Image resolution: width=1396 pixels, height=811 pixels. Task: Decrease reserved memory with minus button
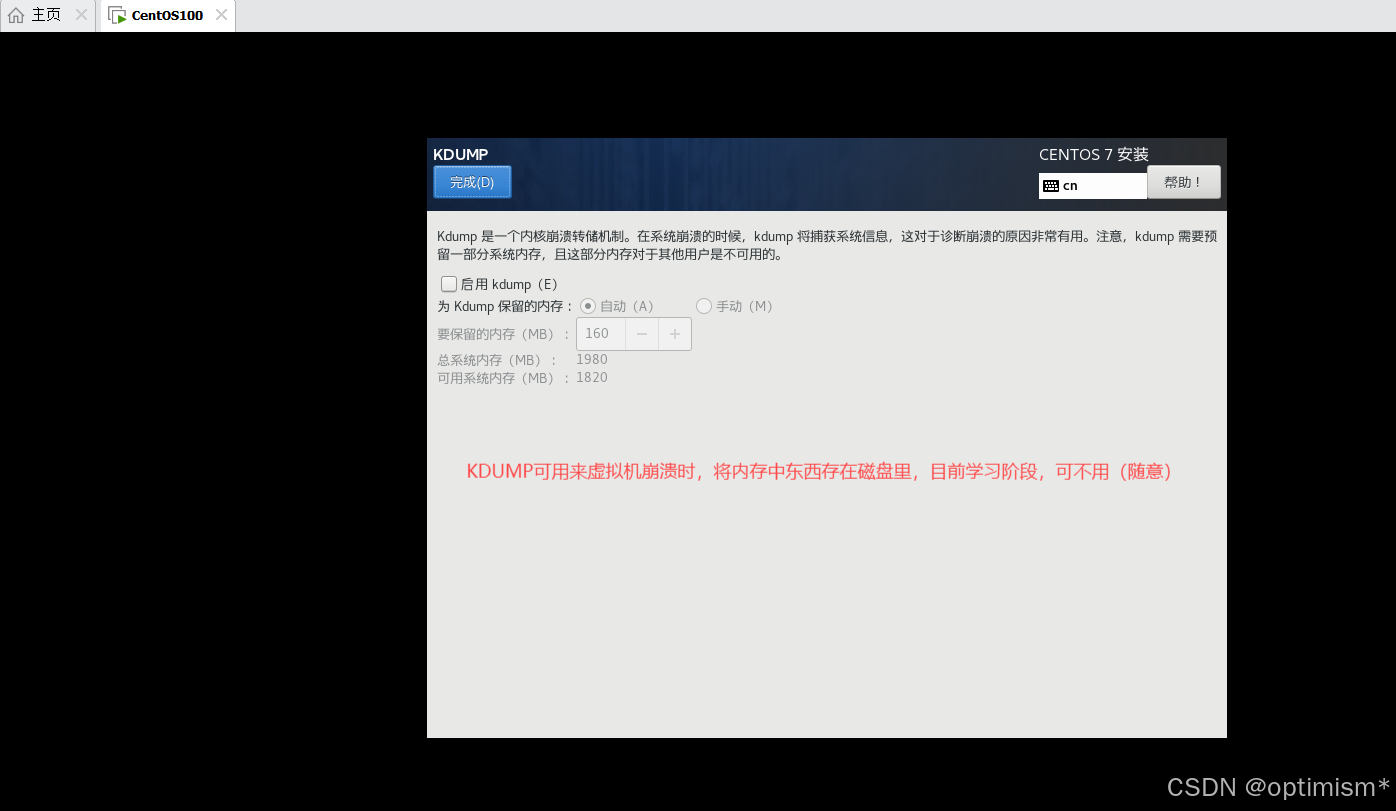[x=642, y=334]
